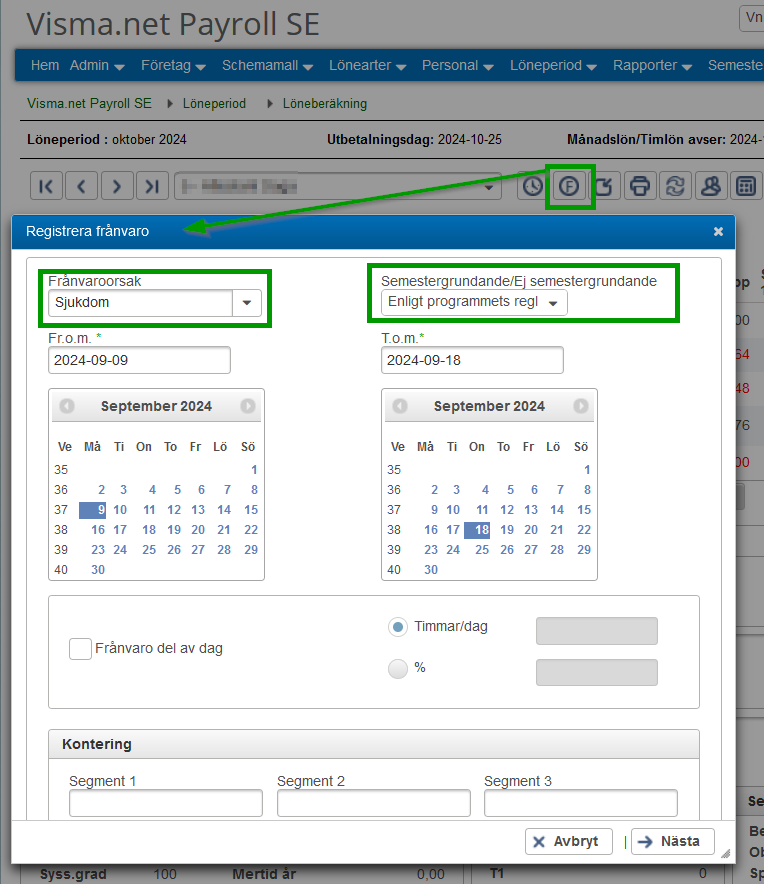The image size is (764, 884).
Task: Click the T.o.m. date field 2024-09-18
Action: (x=472, y=360)
